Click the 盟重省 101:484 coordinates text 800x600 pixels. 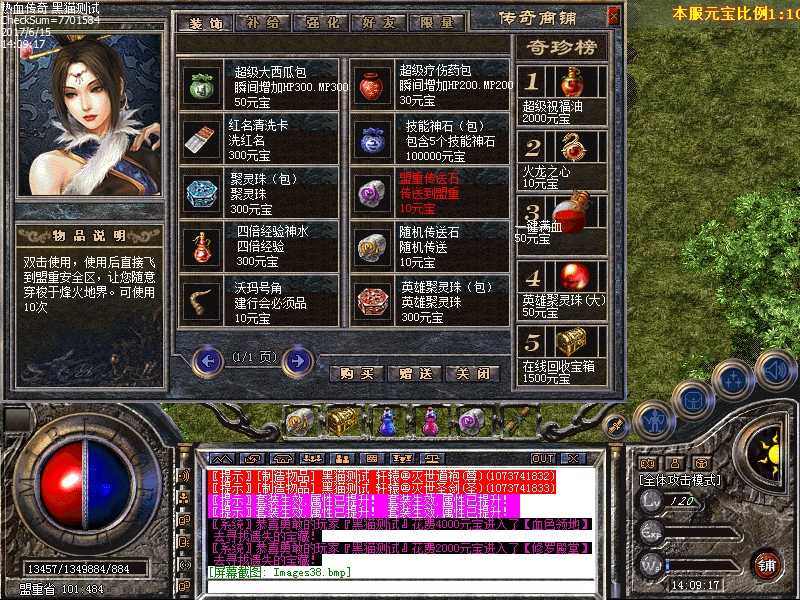(62, 589)
